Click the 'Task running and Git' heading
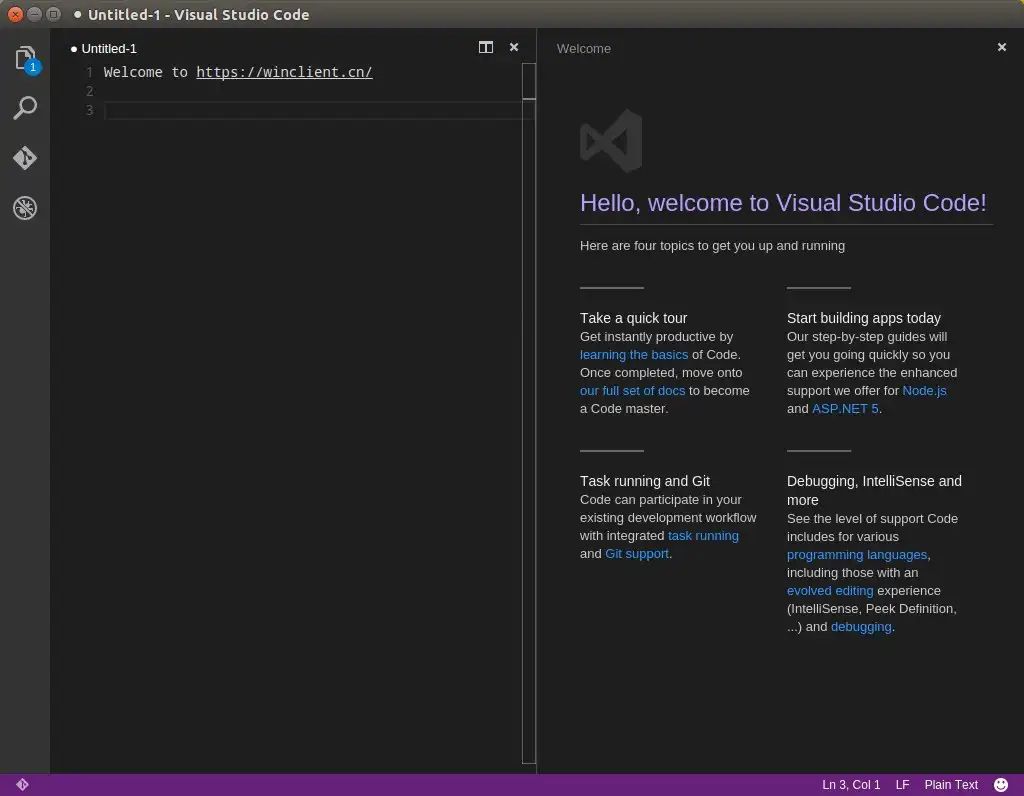Screen dimensions: 1024x796 [x=645, y=481]
